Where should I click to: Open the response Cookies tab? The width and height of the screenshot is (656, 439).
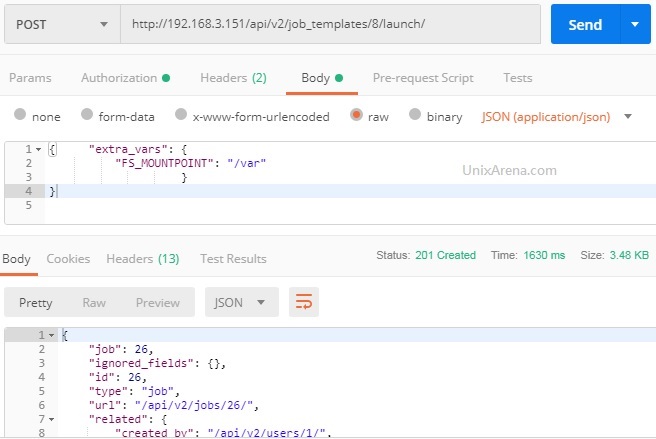[68, 259]
